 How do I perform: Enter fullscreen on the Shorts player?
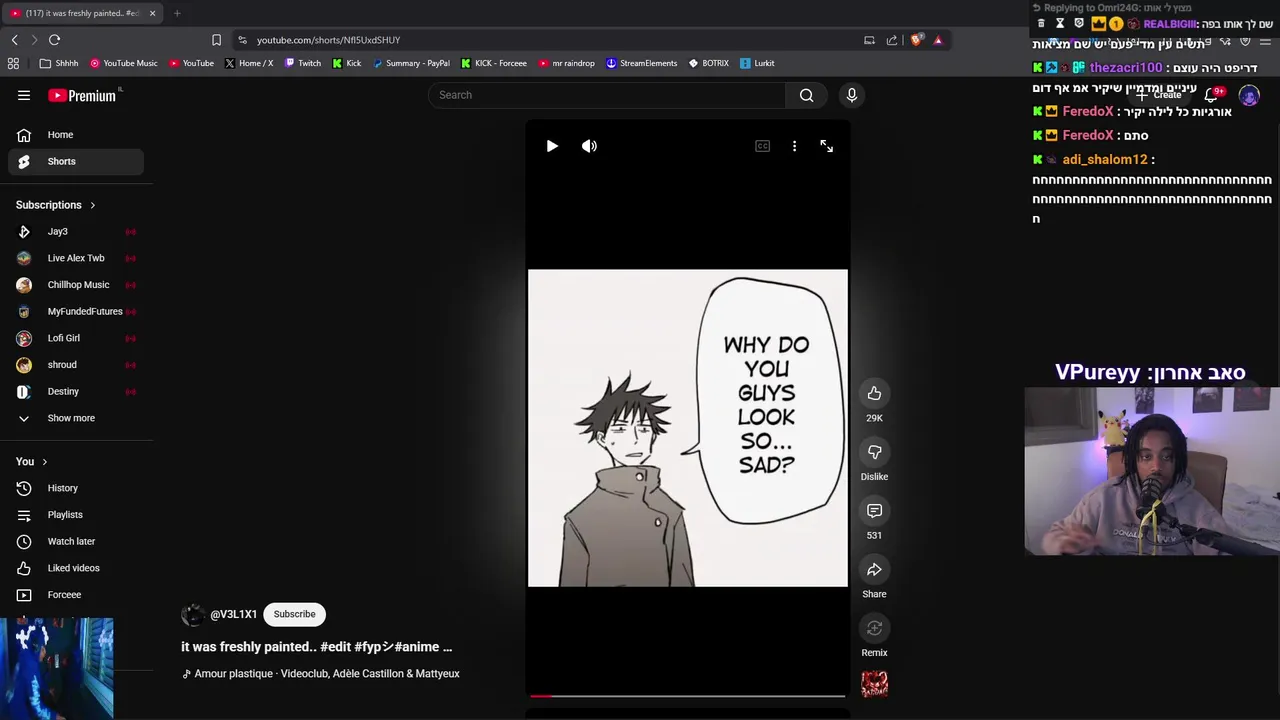(826, 146)
